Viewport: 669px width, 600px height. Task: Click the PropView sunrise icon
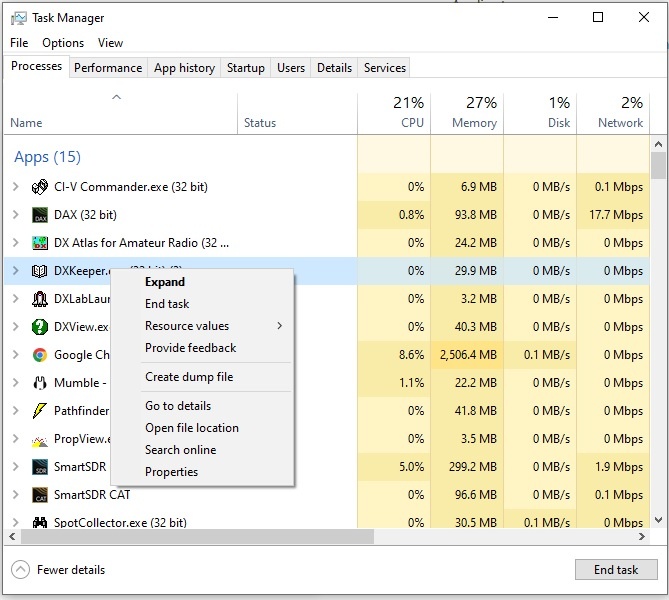coord(40,441)
